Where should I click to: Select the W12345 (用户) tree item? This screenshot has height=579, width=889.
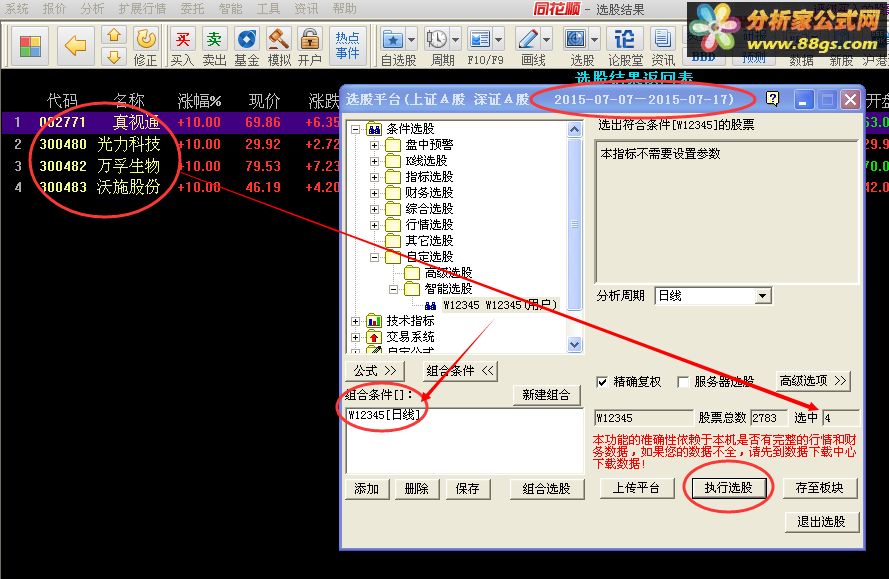point(499,305)
